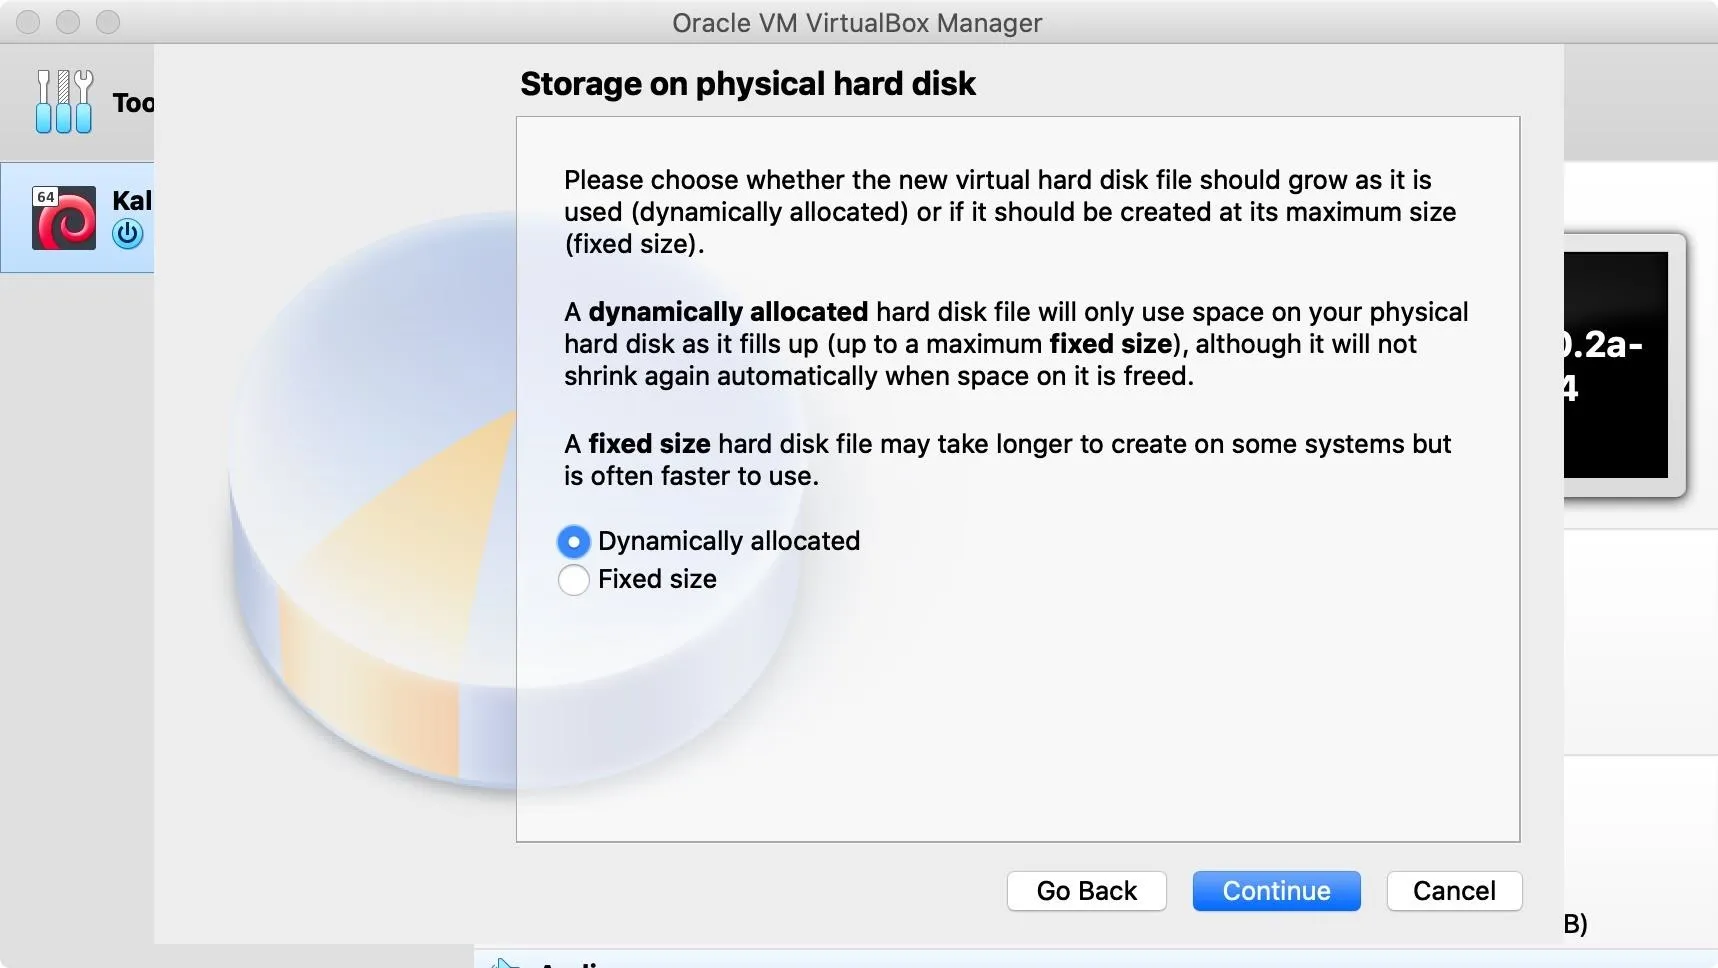
Task: Select the Kali VM swirl icon
Action: [x=64, y=218]
